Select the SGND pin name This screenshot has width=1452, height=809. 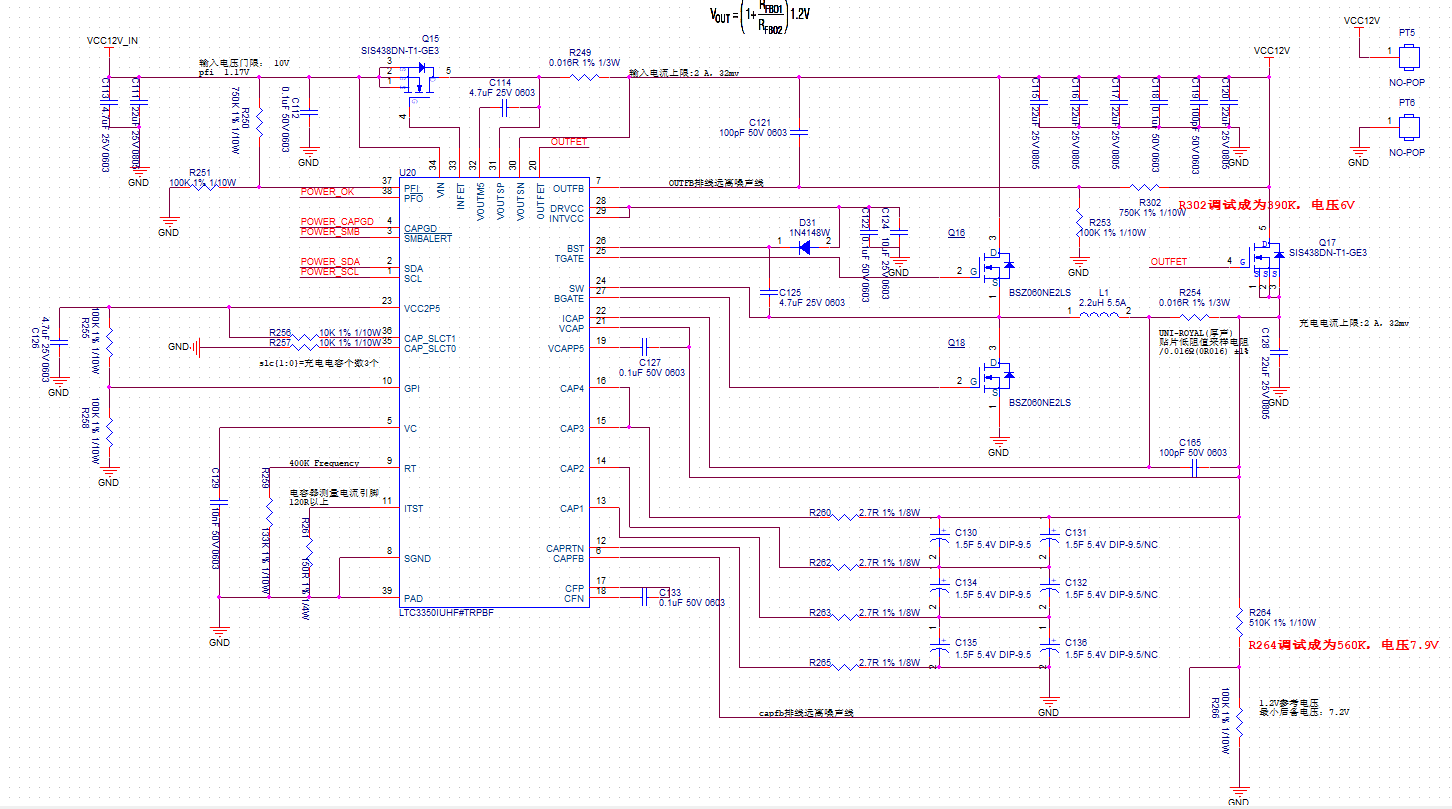click(416, 558)
